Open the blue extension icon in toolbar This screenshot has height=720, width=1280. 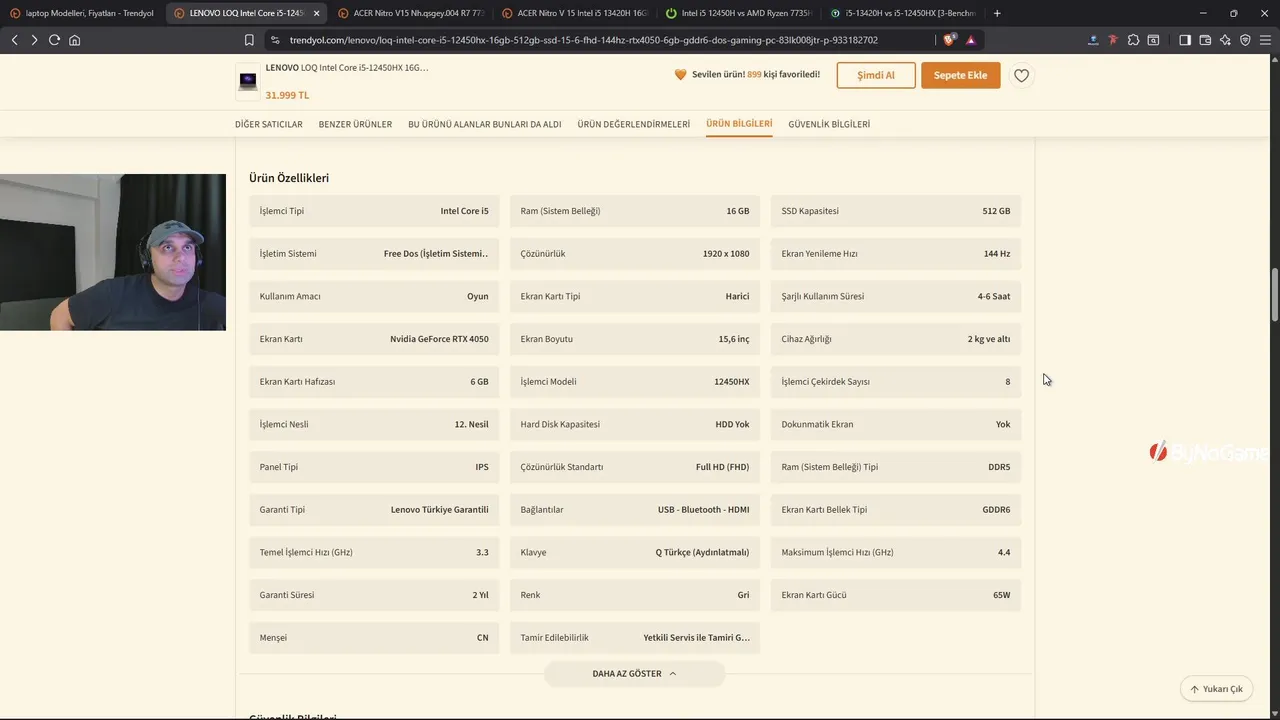(1092, 40)
